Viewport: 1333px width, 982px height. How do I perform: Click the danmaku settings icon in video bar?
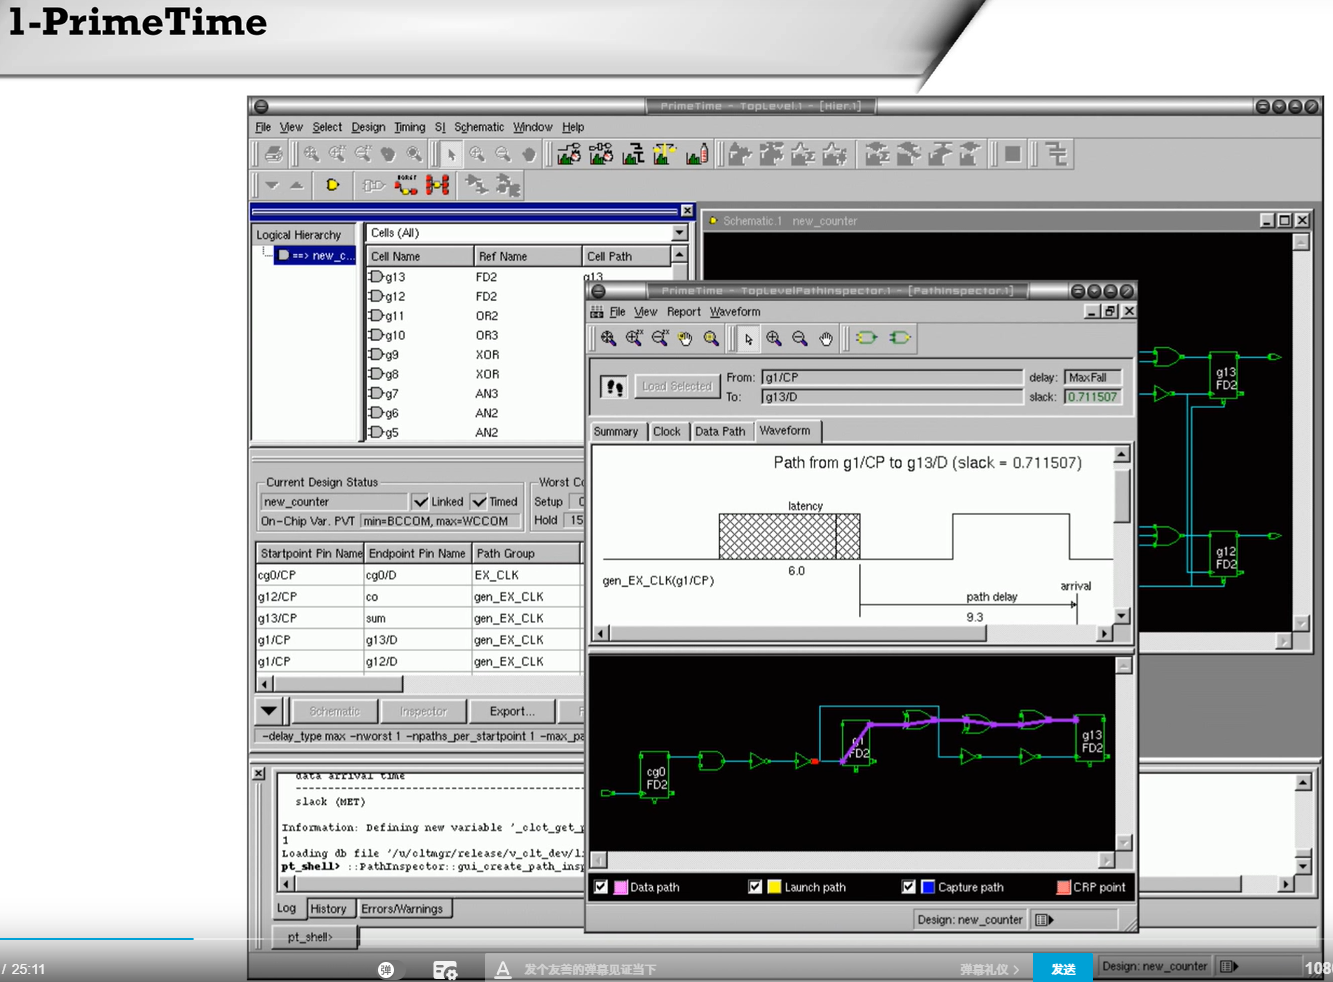[445, 970]
